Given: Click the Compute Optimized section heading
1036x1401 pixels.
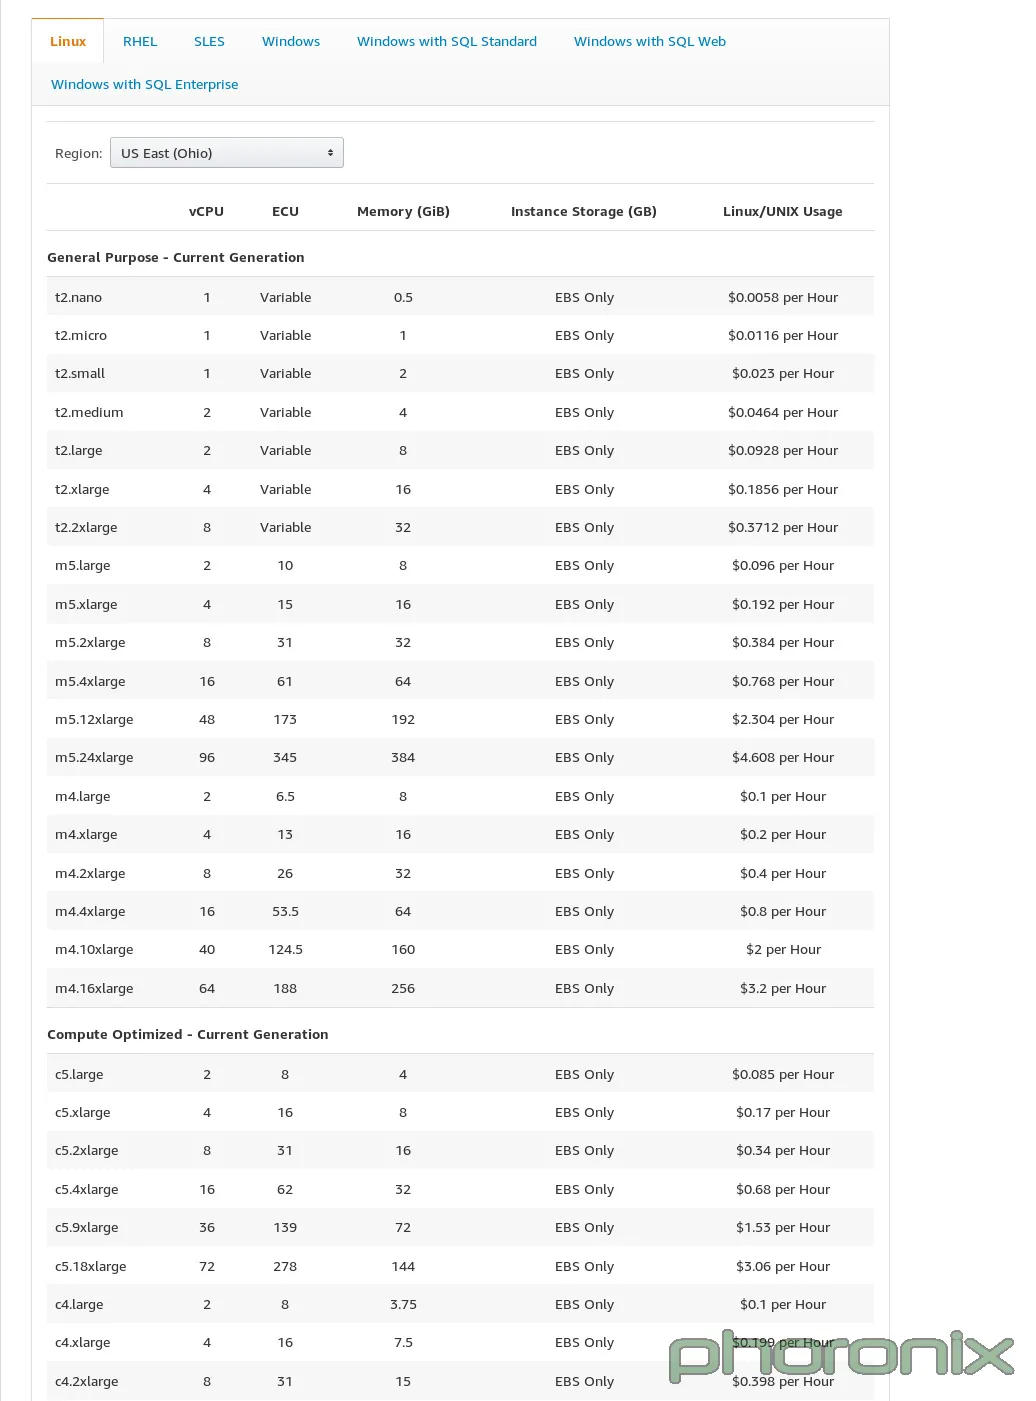Looking at the screenshot, I should (187, 1034).
